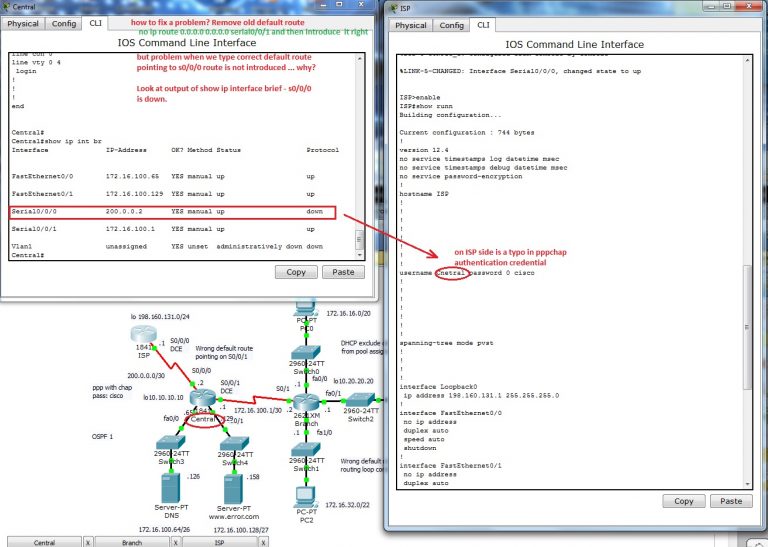Click Central CLI scrollbar up arrow
Screen dimensions: 768x547
pos(360,58)
